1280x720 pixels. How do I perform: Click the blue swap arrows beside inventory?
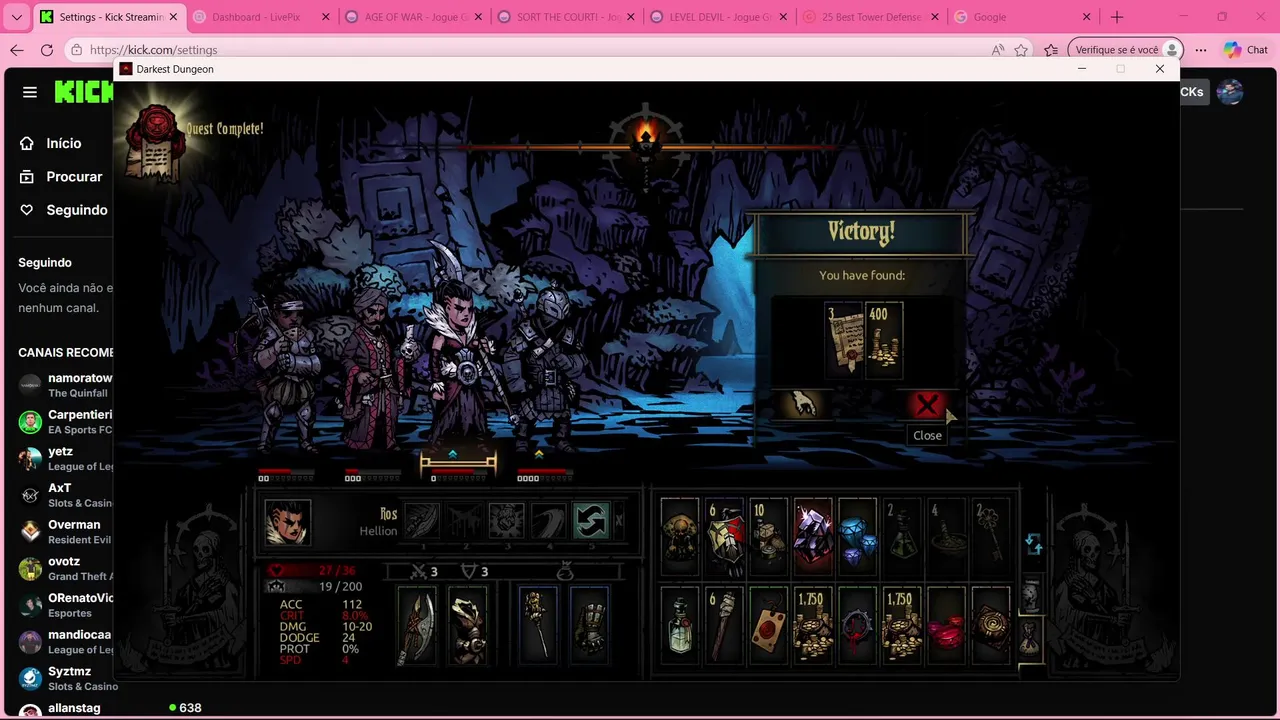1034,544
